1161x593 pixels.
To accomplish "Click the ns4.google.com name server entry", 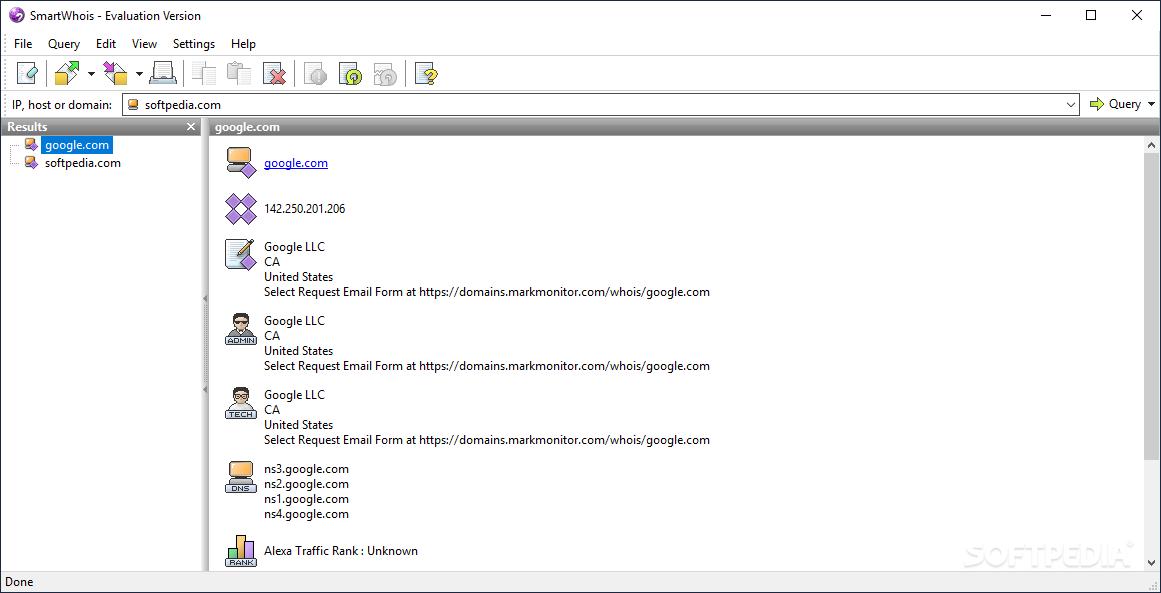I will [306, 514].
